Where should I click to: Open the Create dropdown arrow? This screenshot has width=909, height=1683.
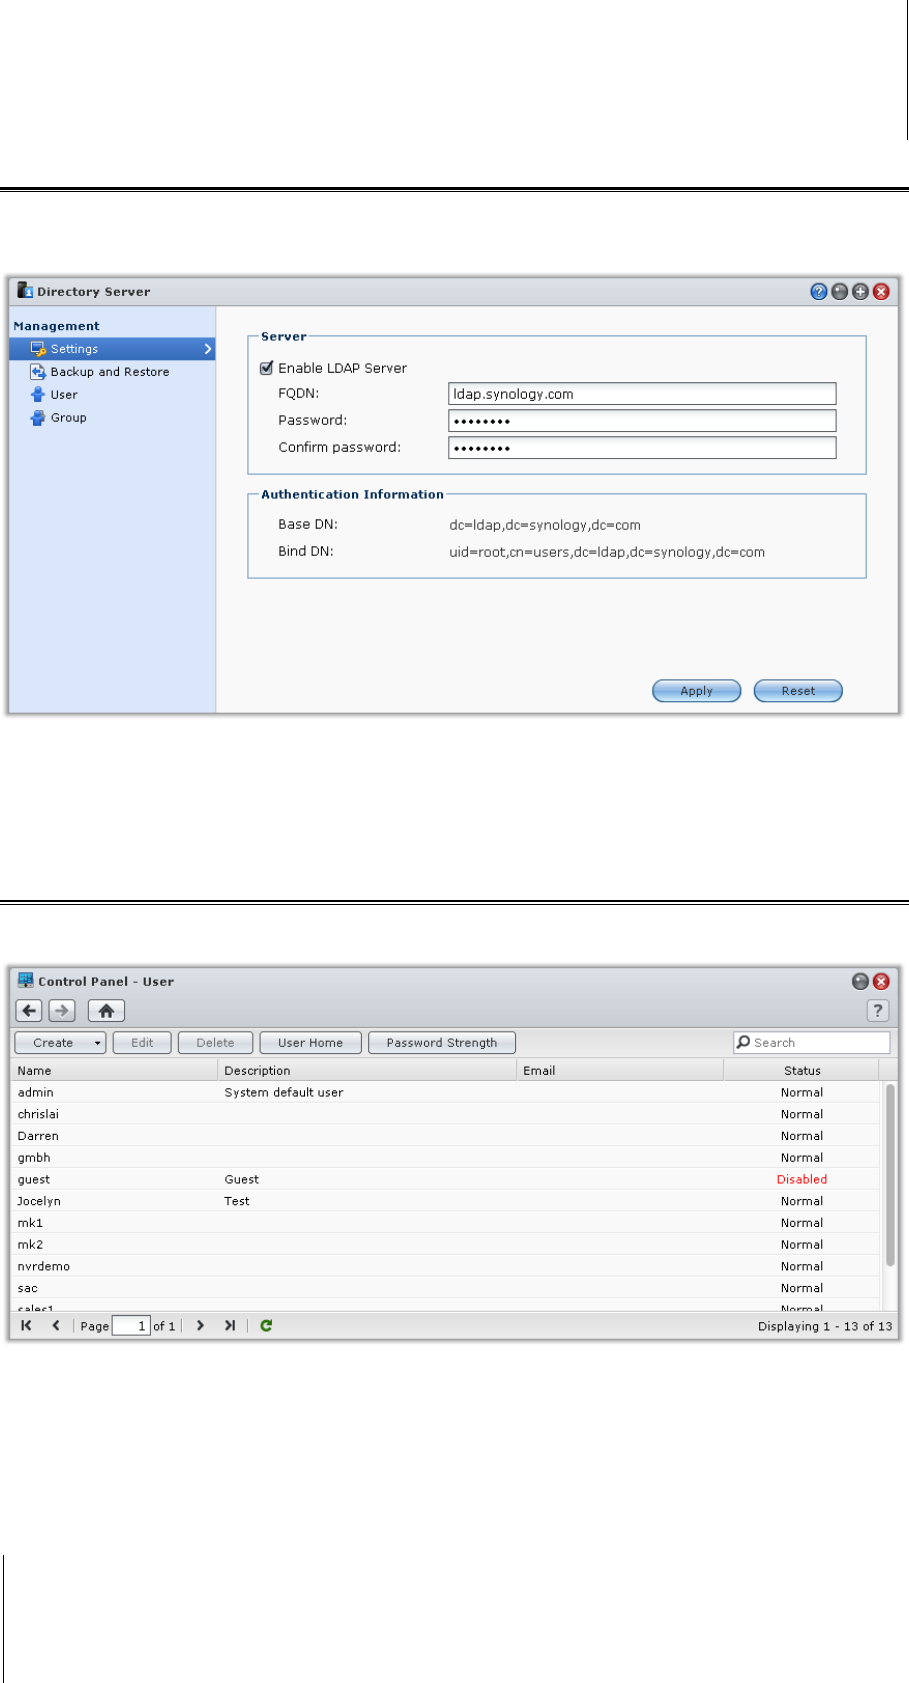point(98,1043)
